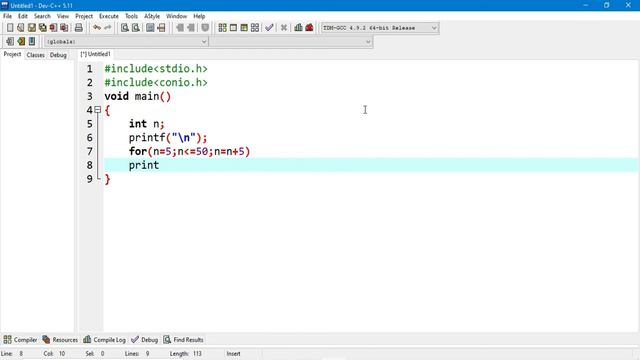The width and height of the screenshot is (640, 360).
Task: Open the empty member dropdown beside (globals)
Action: pyautogui.click(x=291, y=42)
